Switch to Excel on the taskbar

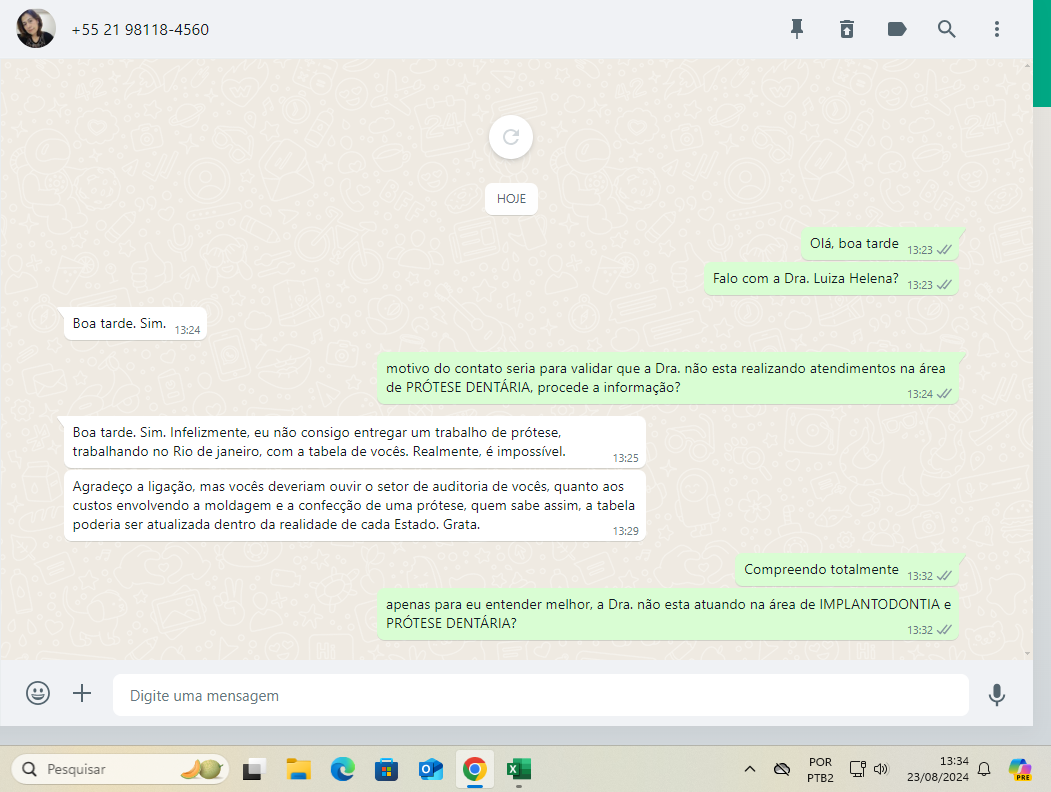coord(519,769)
